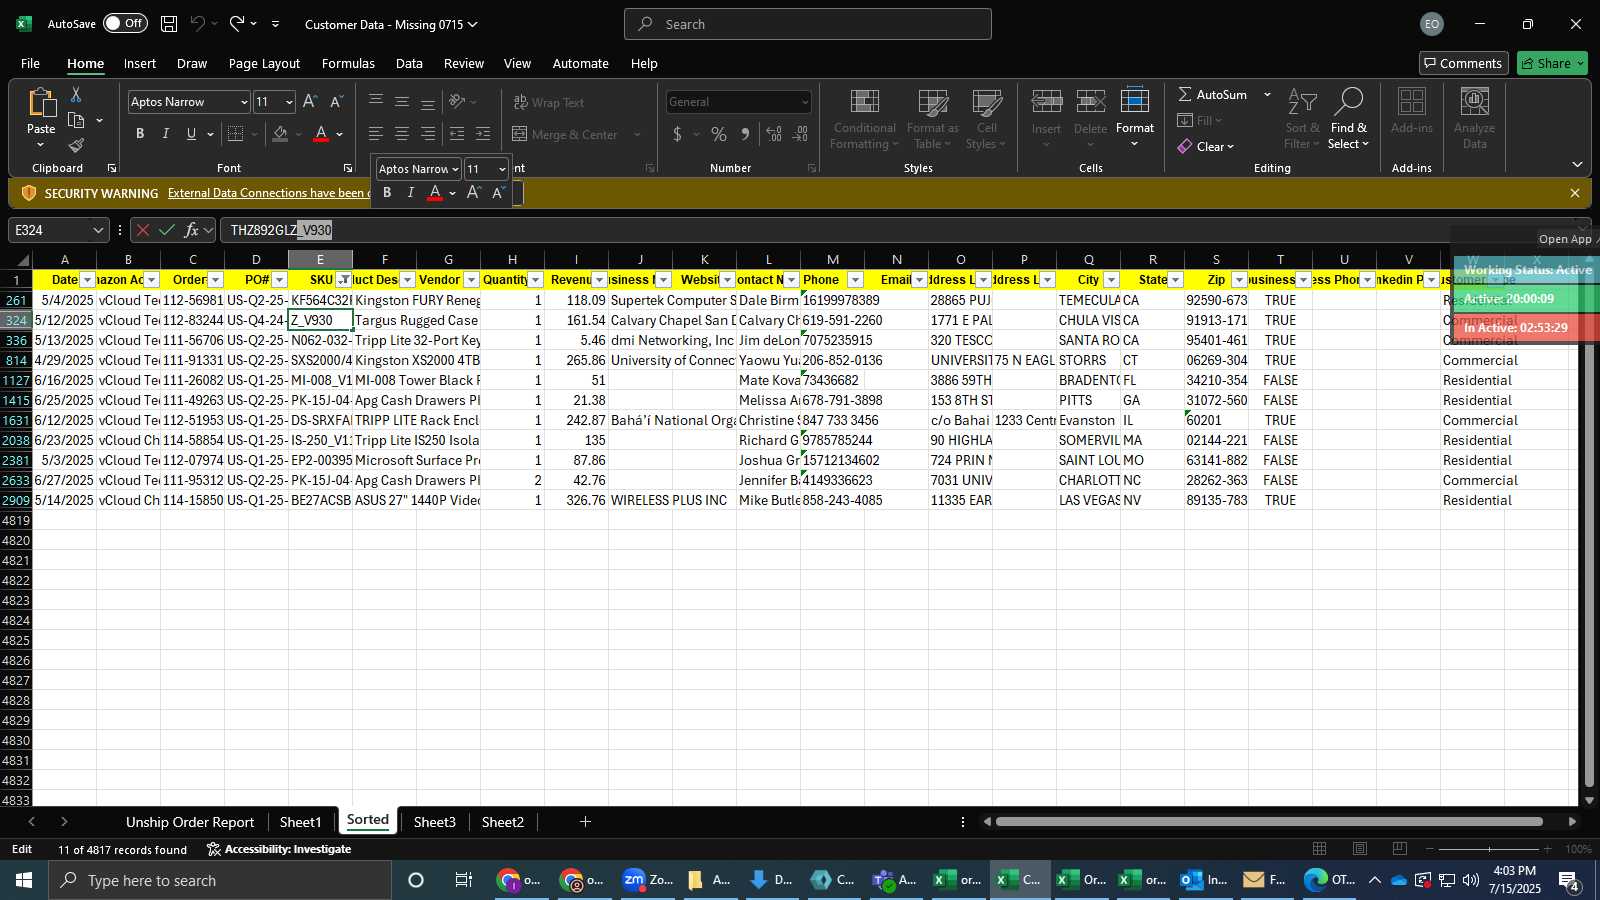The height and width of the screenshot is (900, 1600).
Task: Click the Comments button
Action: [x=1463, y=63]
